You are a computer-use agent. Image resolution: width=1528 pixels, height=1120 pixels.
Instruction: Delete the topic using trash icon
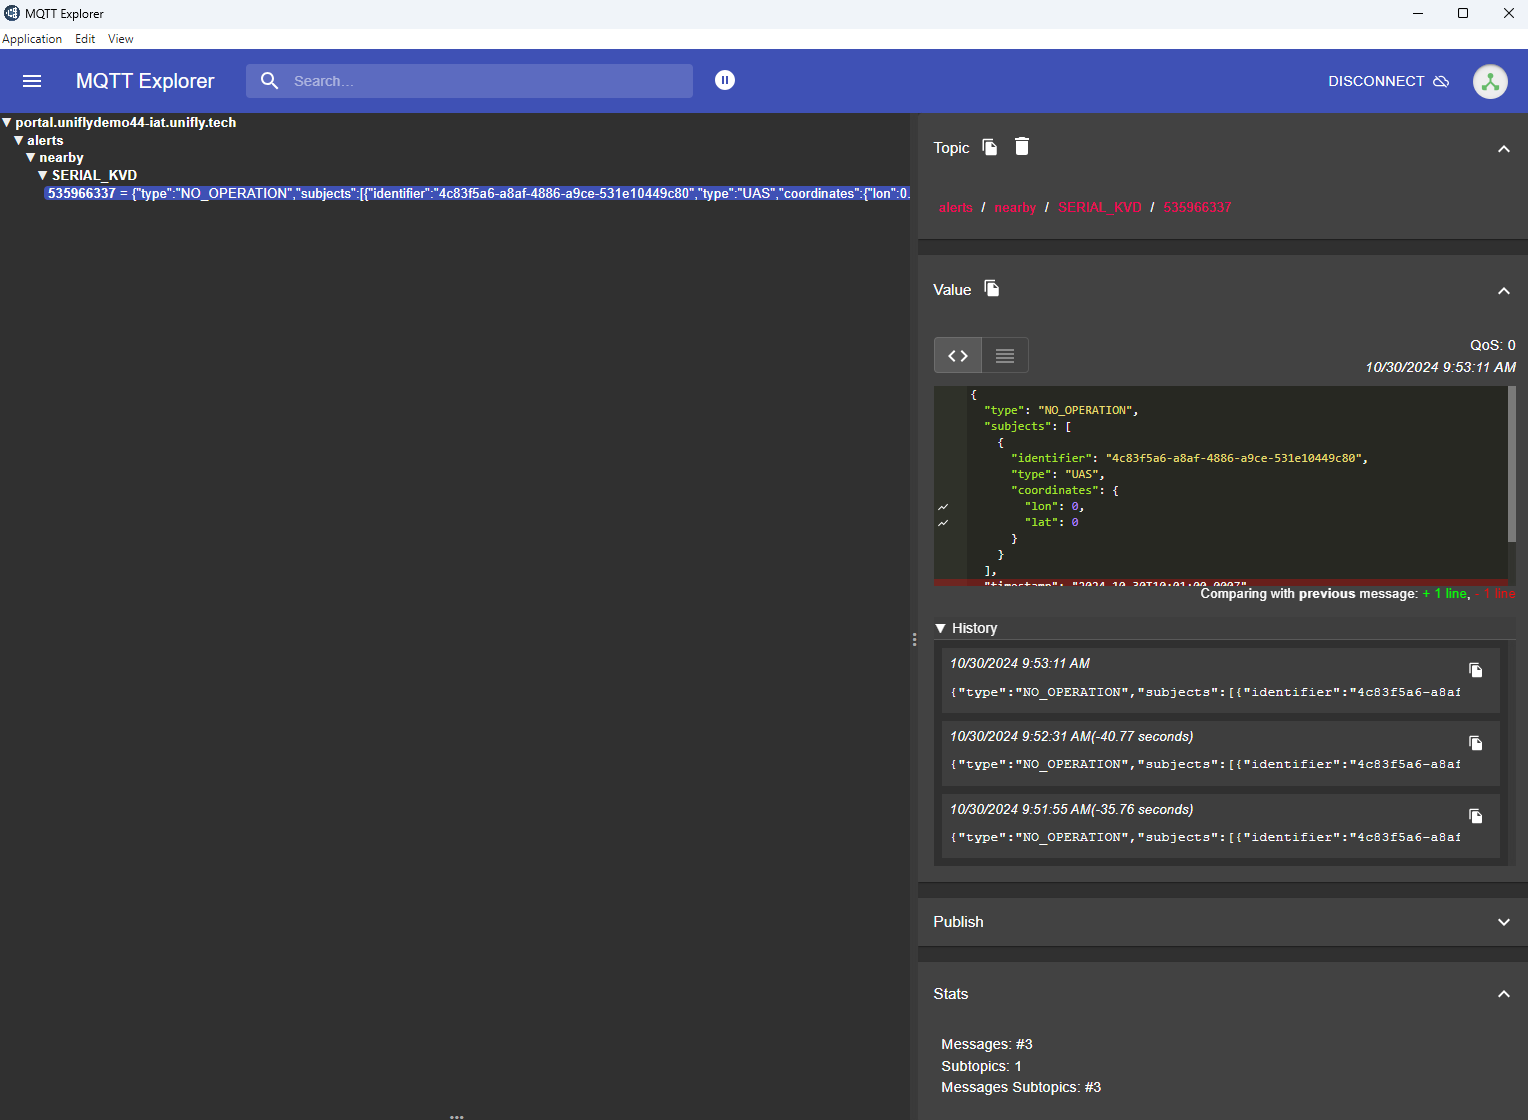[x=1021, y=146]
